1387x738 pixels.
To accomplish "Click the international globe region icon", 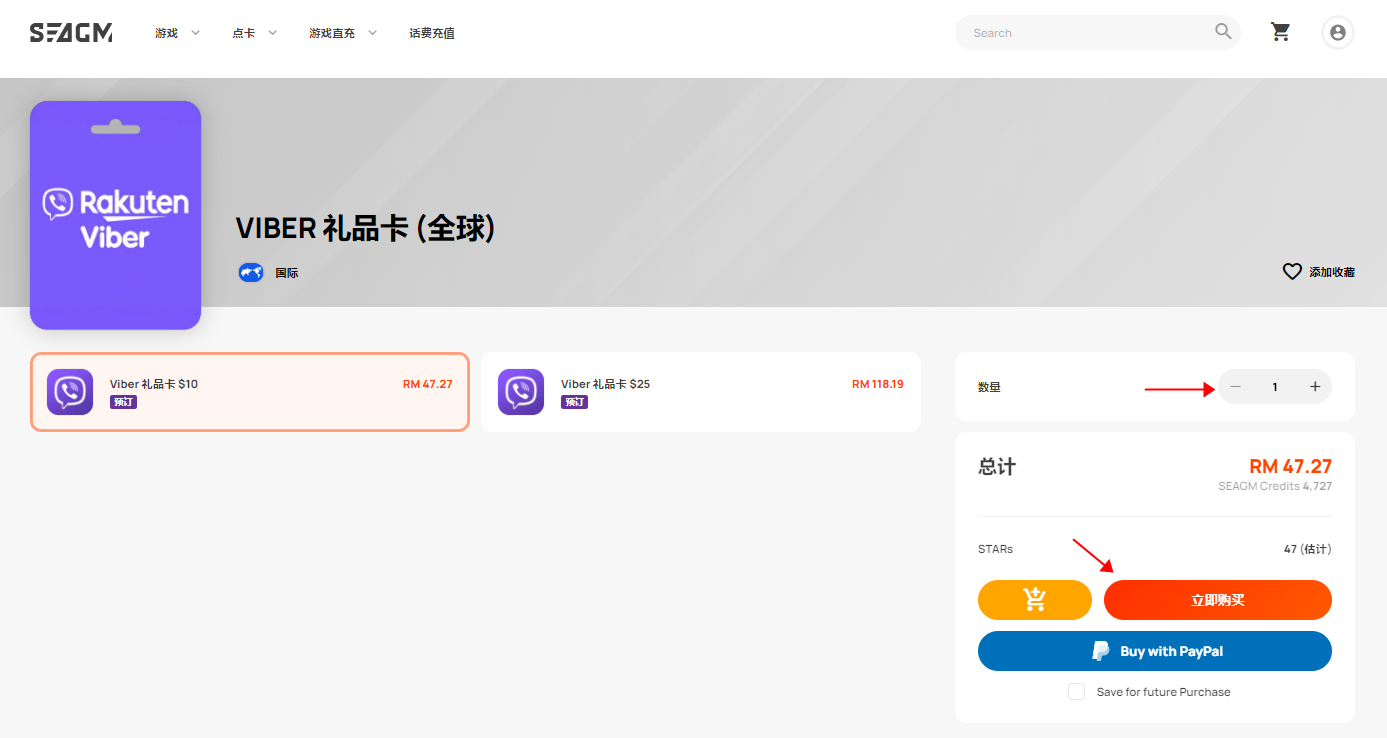I will click(251, 272).
